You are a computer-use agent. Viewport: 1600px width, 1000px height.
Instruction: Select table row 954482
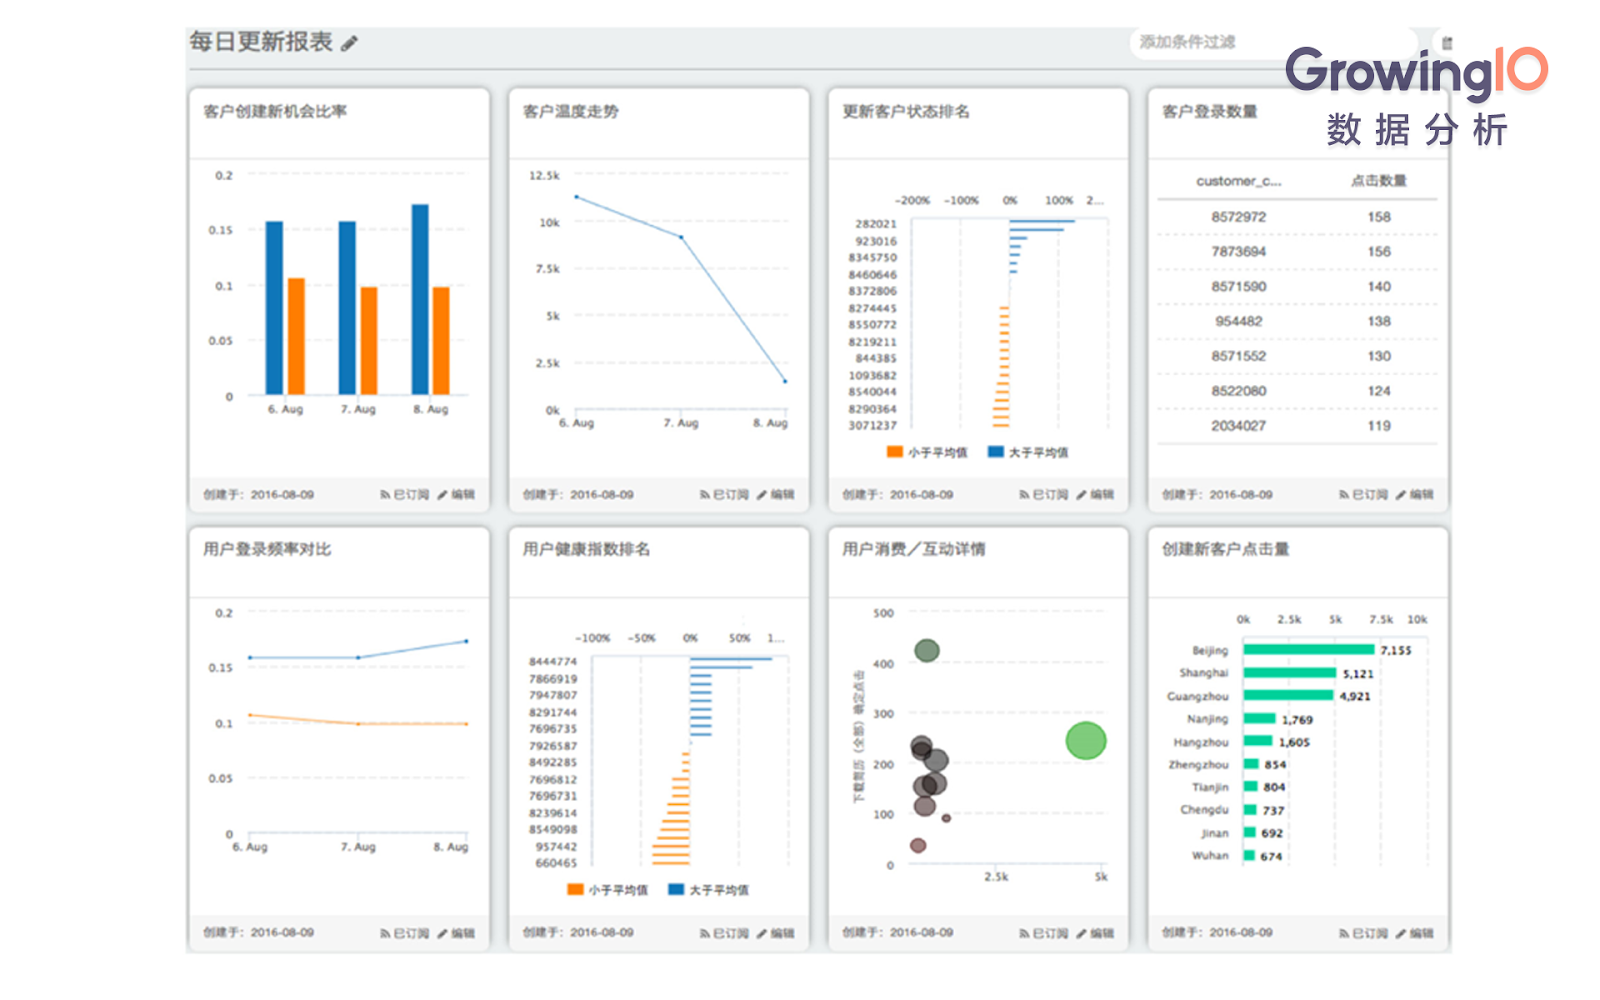(x=1297, y=322)
